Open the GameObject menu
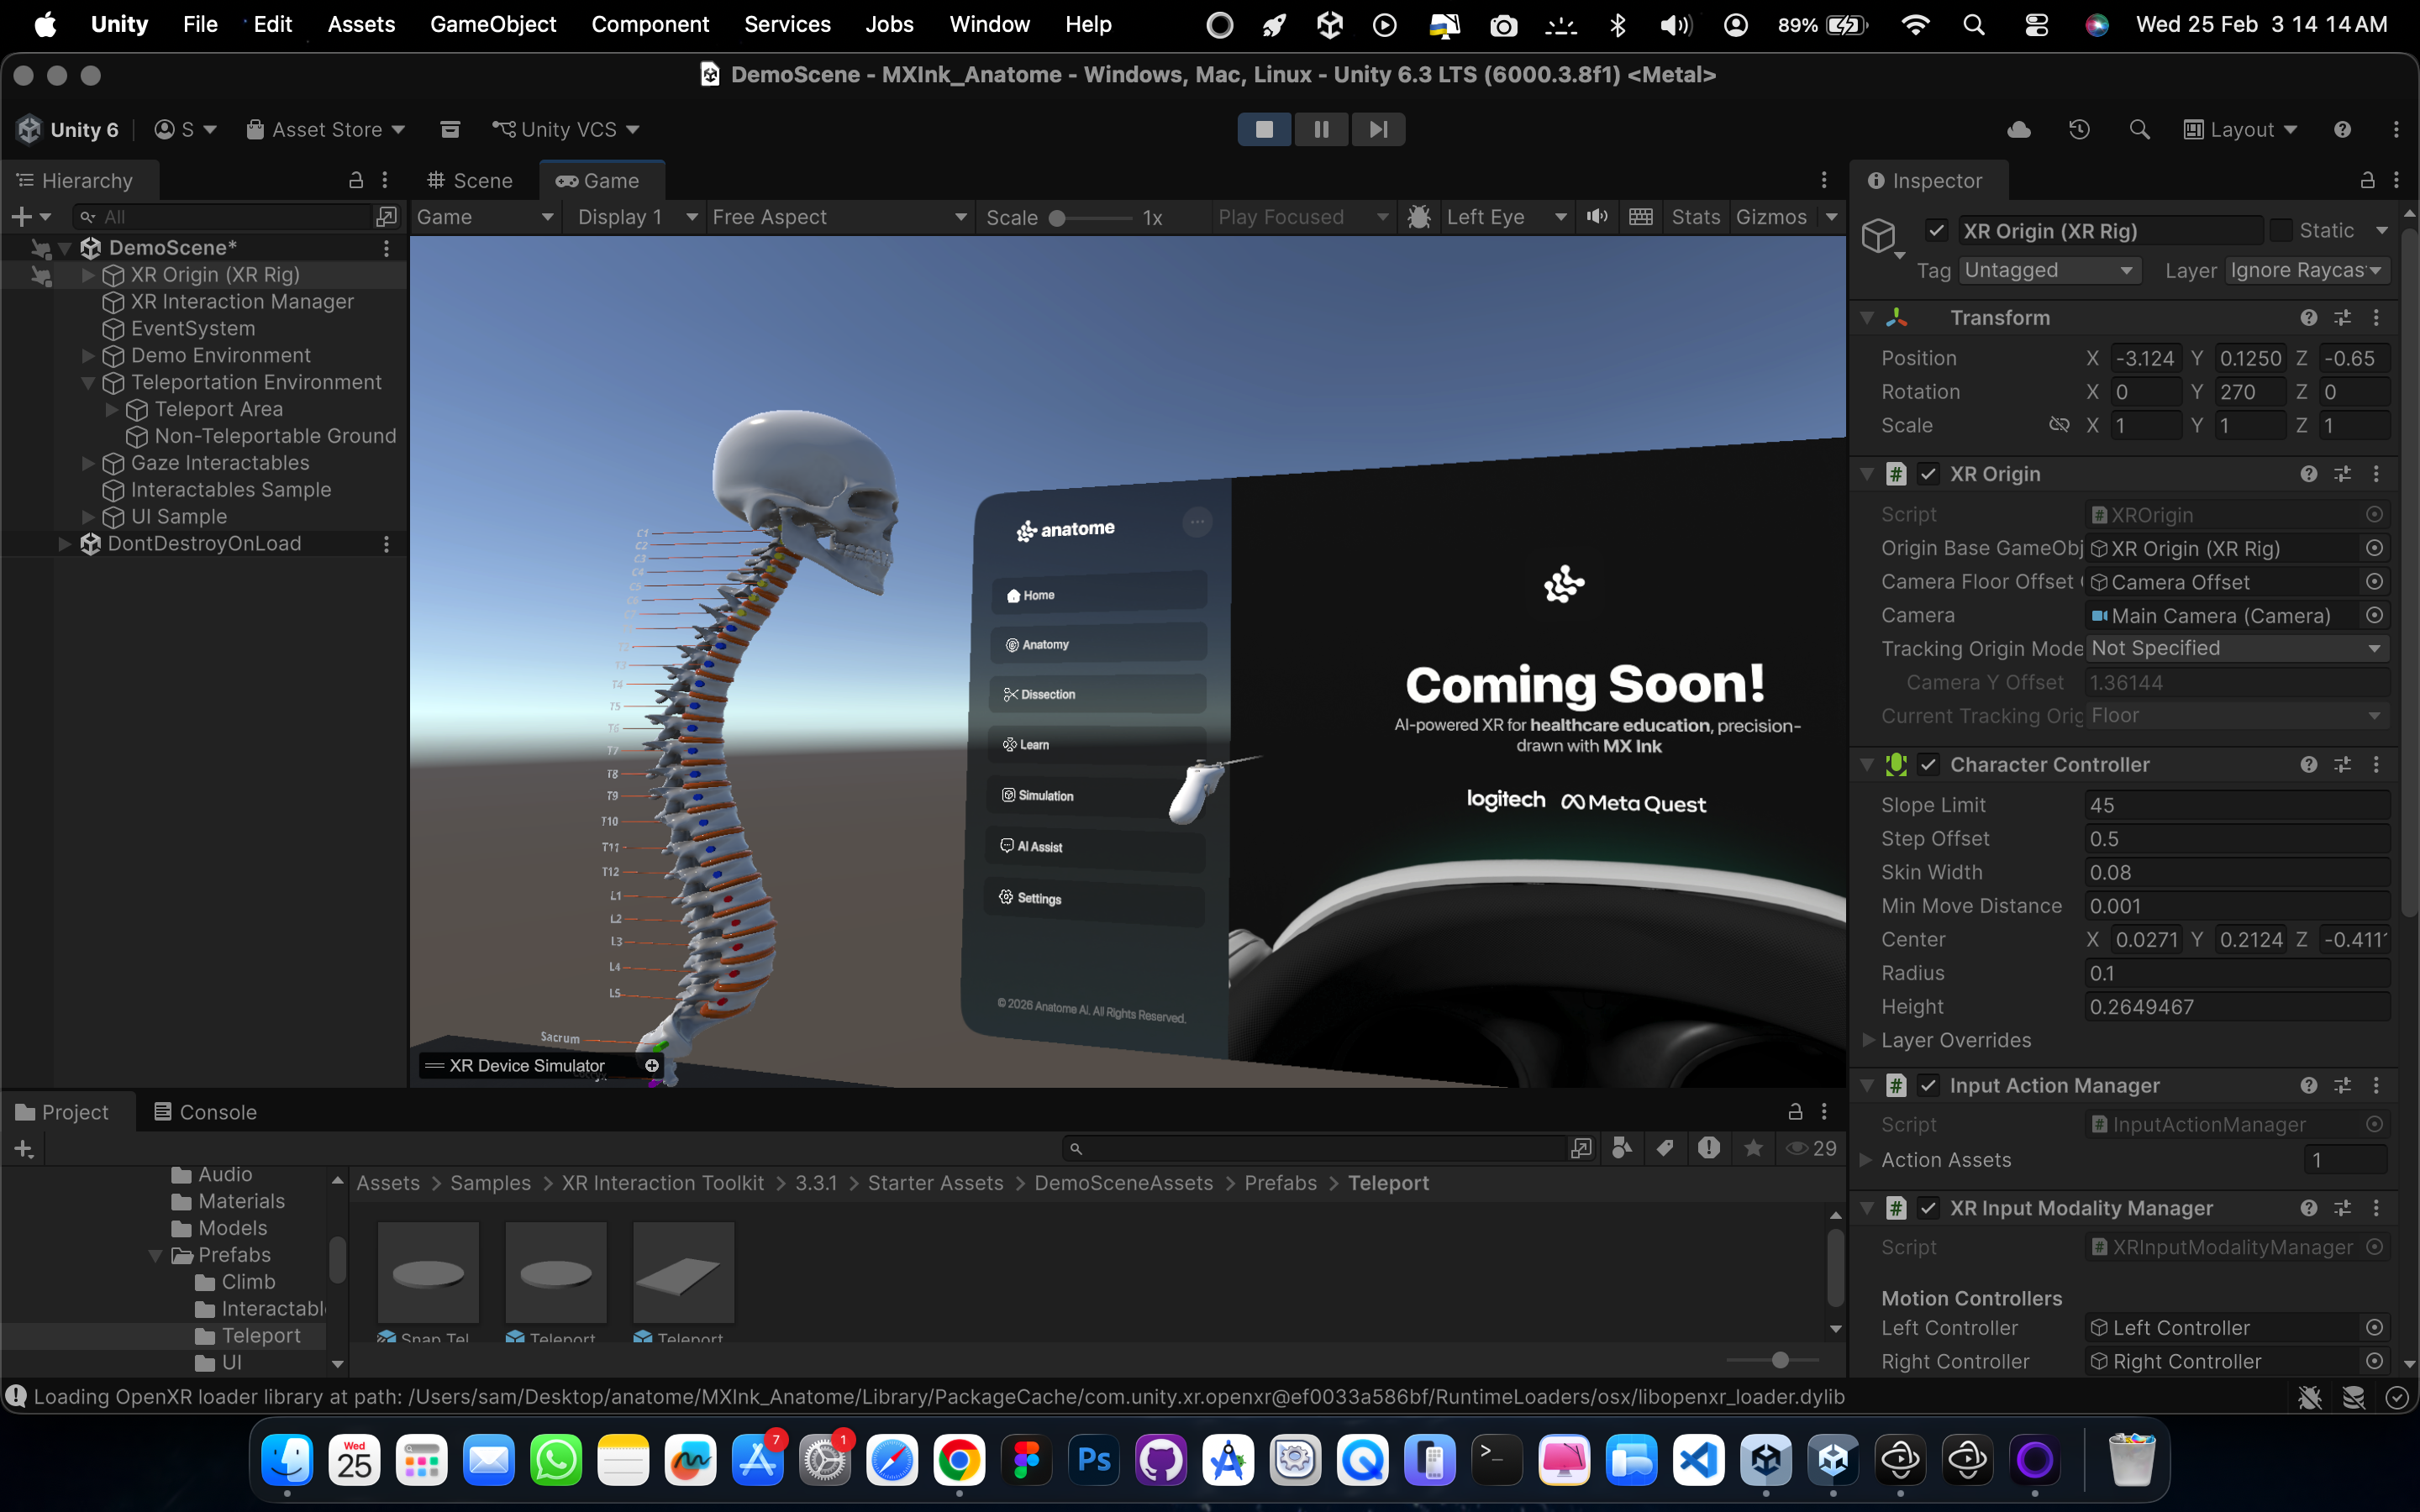 [492, 24]
